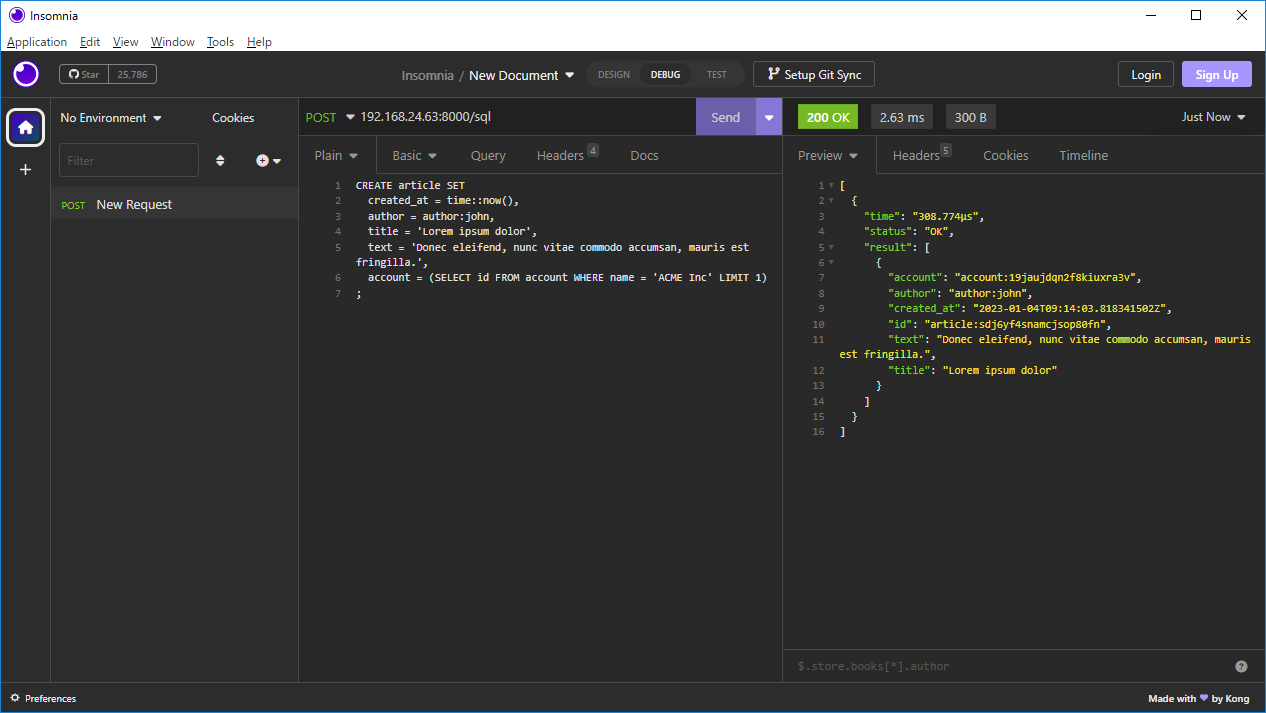1266x713 pixels.
Task: Open the Window menu
Action: 173,42
